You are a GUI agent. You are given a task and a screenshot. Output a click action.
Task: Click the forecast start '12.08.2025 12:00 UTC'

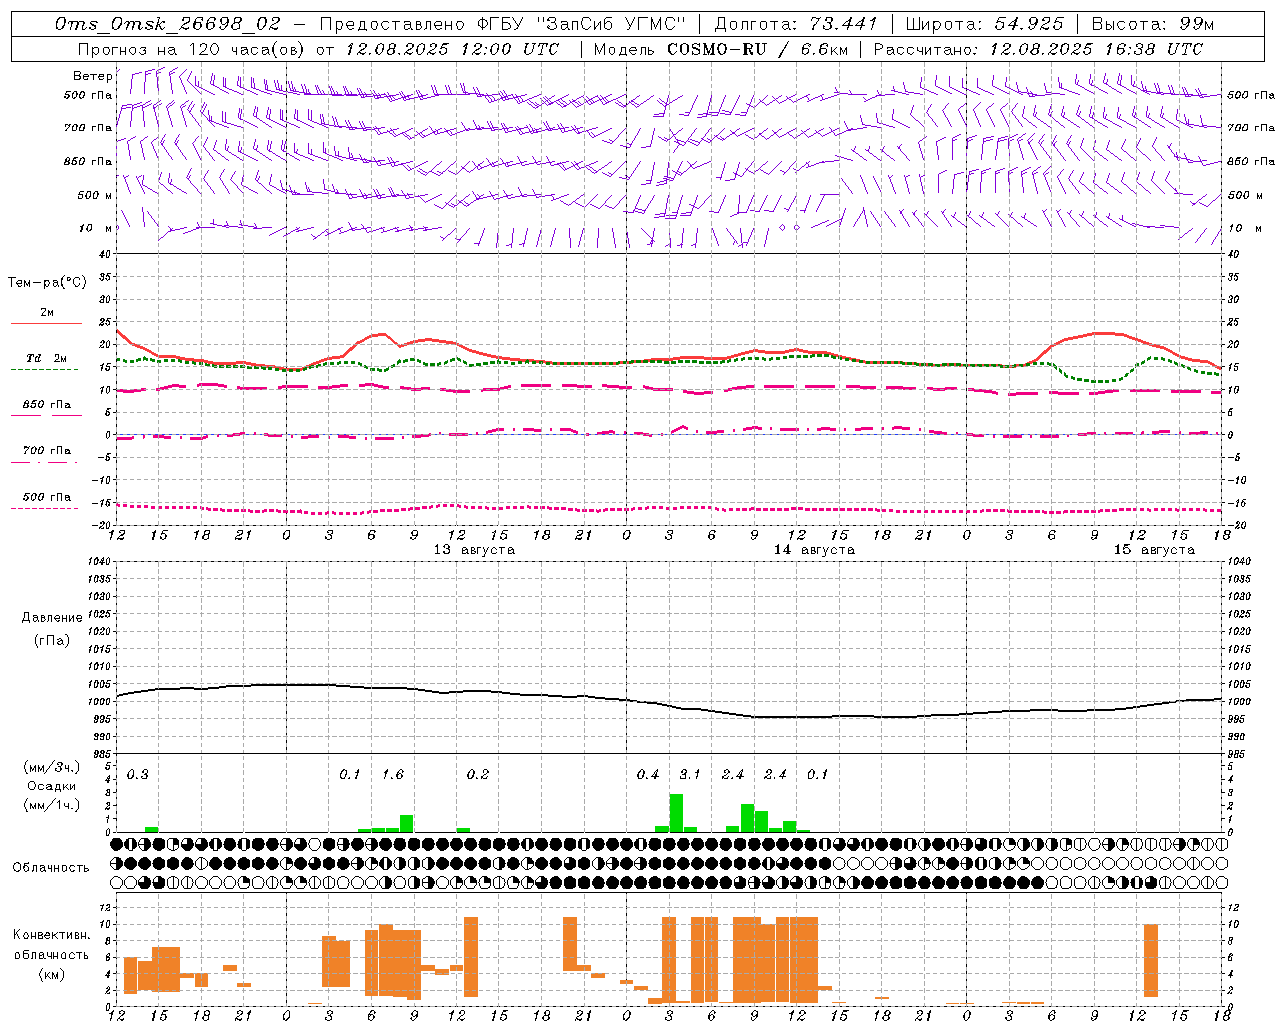point(452,49)
